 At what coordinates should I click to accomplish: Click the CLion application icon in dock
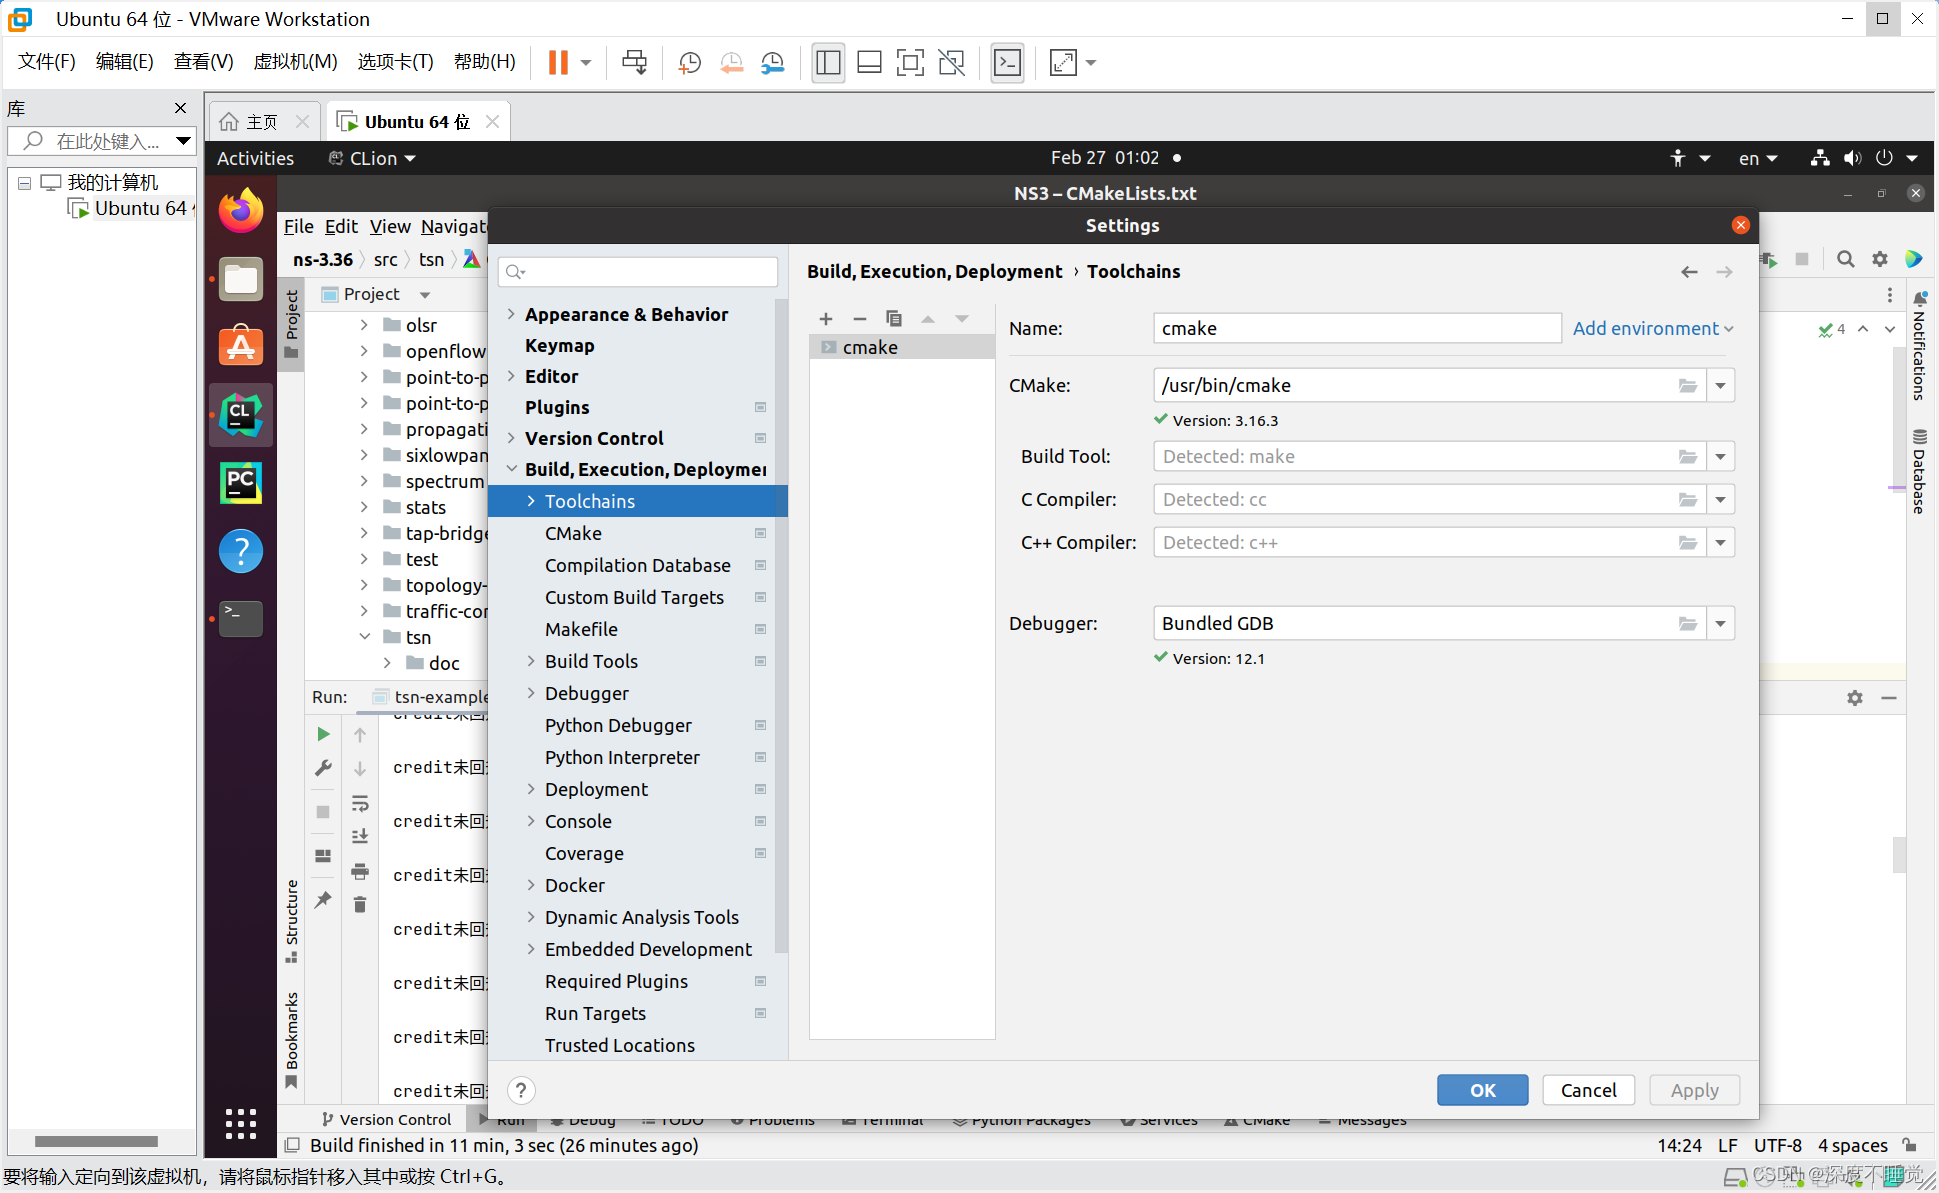pos(240,413)
